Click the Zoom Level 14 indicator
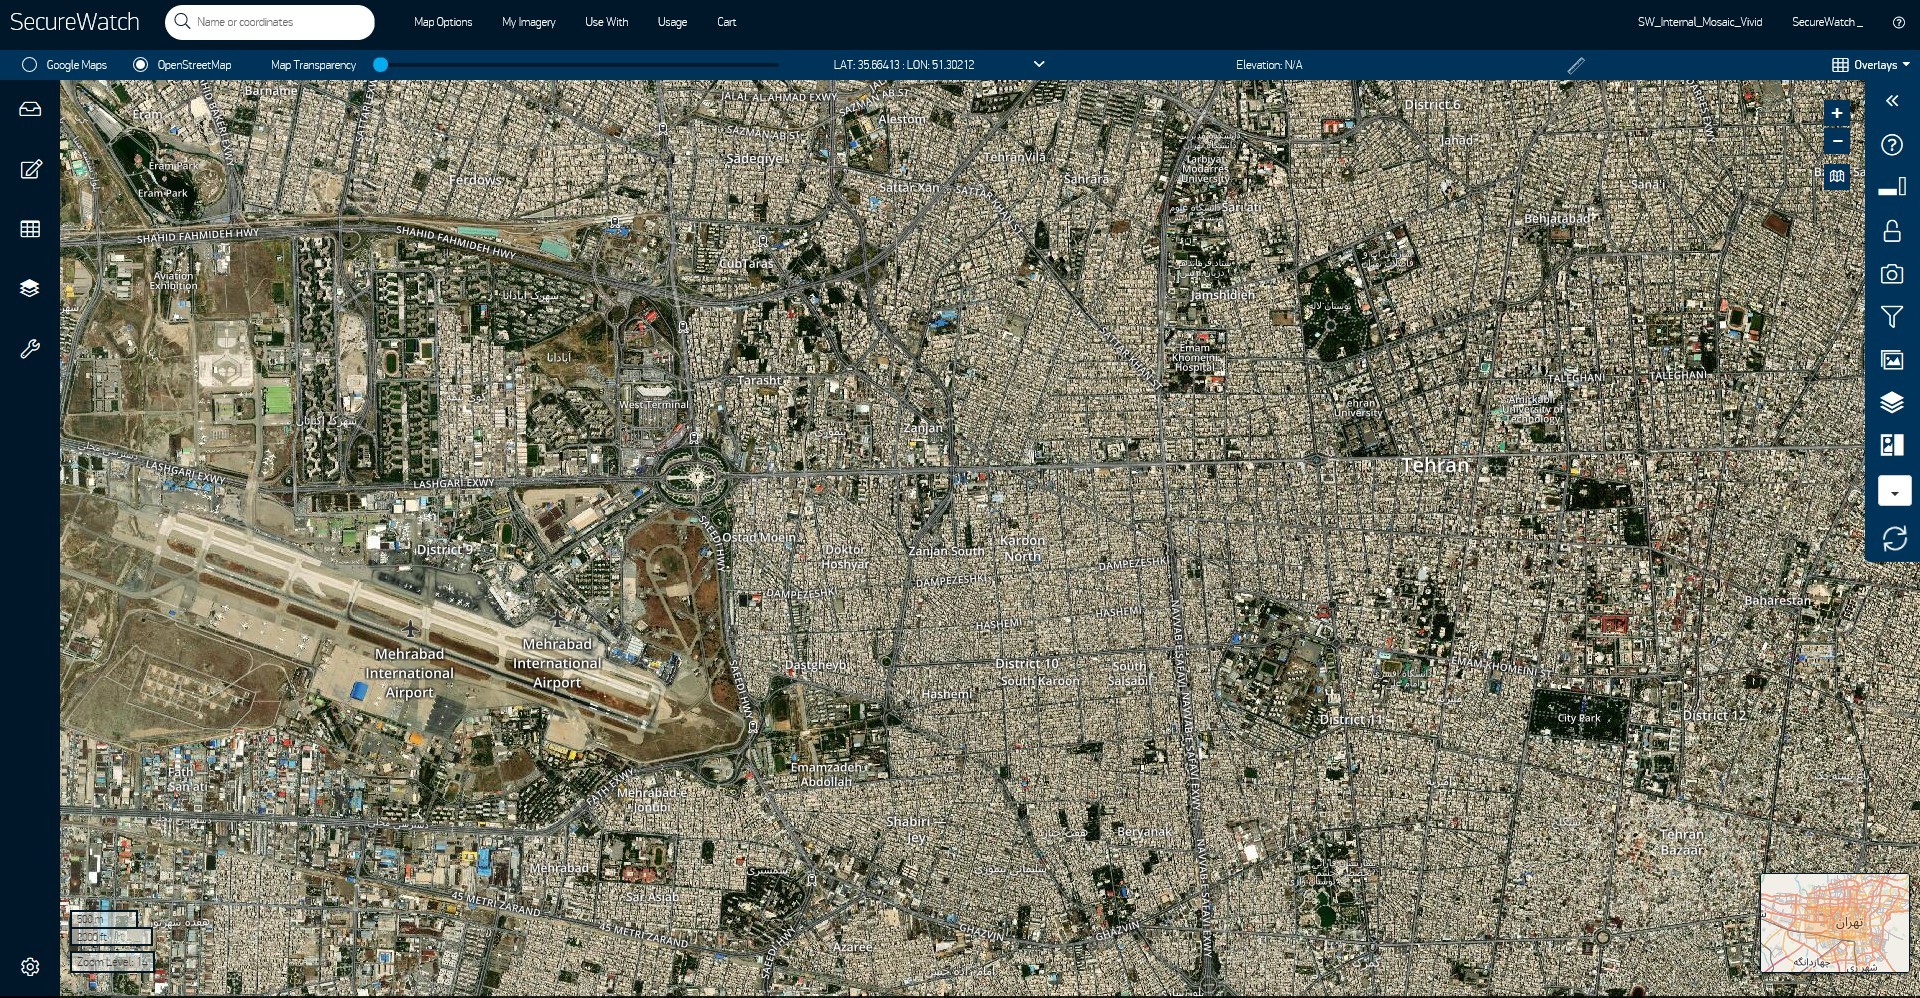Image resolution: width=1920 pixels, height=998 pixels. coord(112,962)
